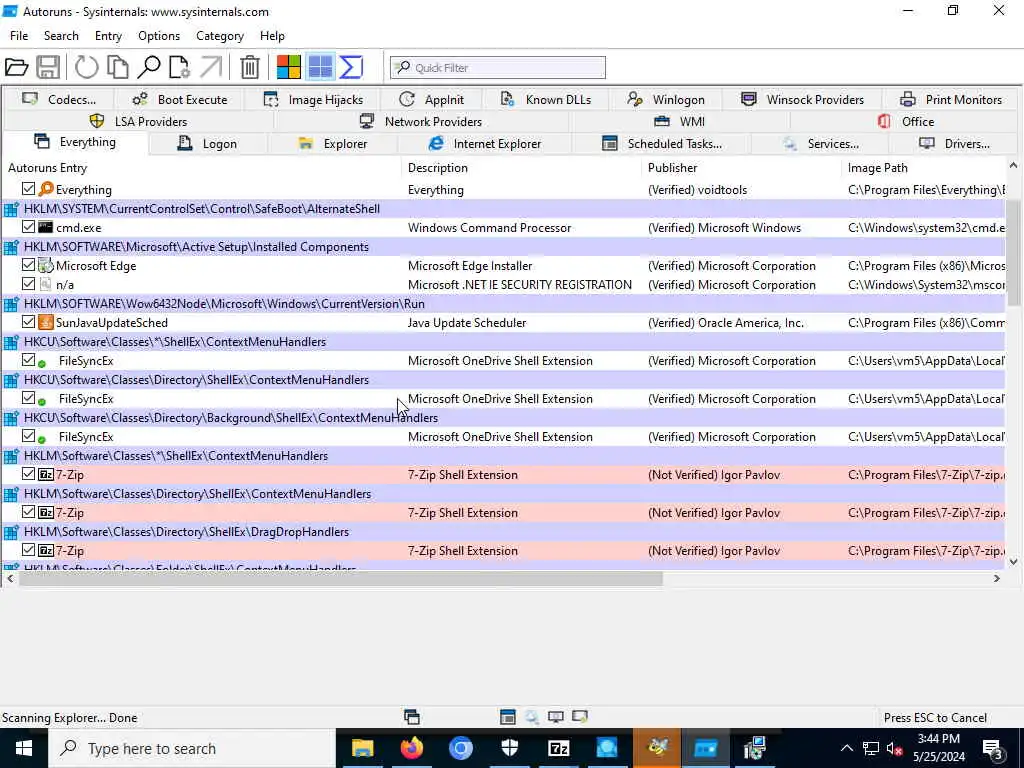The height and width of the screenshot is (768, 1024).
Task: Open Firefox from the taskbar
Action: (x=411, y=748)
